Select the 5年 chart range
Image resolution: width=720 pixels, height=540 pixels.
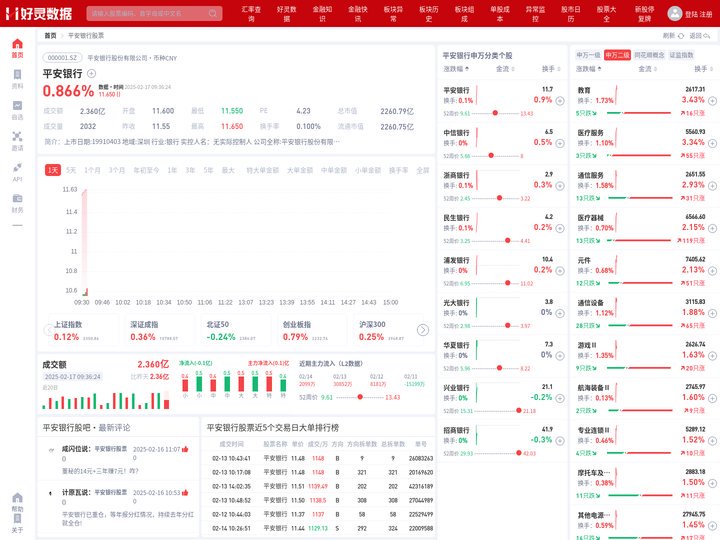pyautogui.click(x=208, y=170)
